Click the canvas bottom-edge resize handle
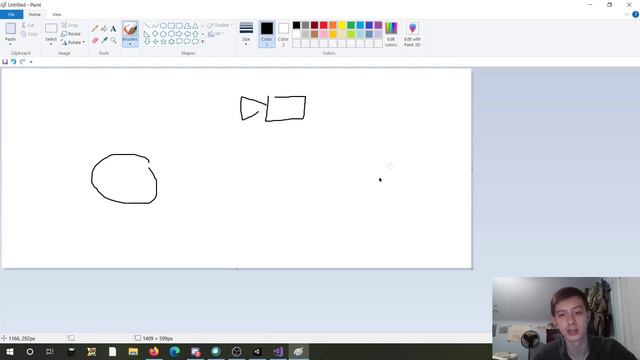Image resolution: width=640 pixels, height=360 pixels. click(237, 269)
